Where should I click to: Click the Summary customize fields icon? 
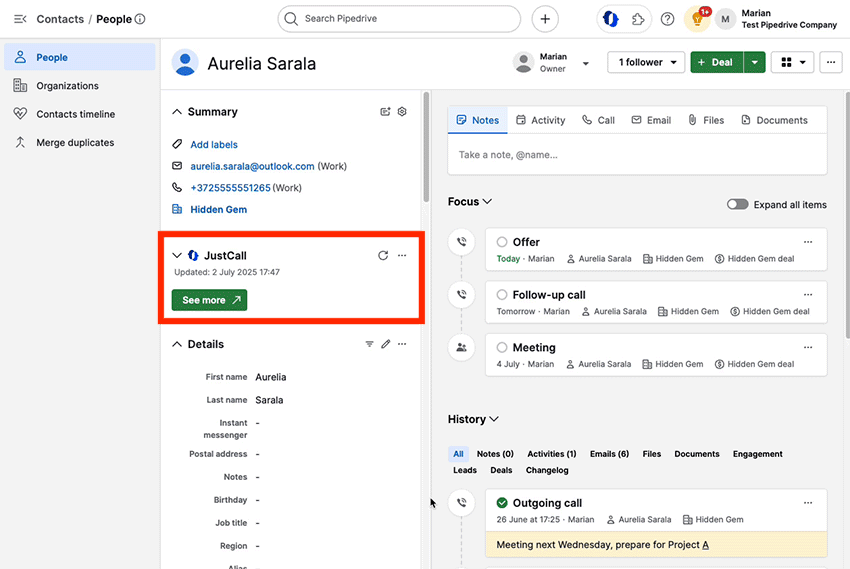(385, 112)
